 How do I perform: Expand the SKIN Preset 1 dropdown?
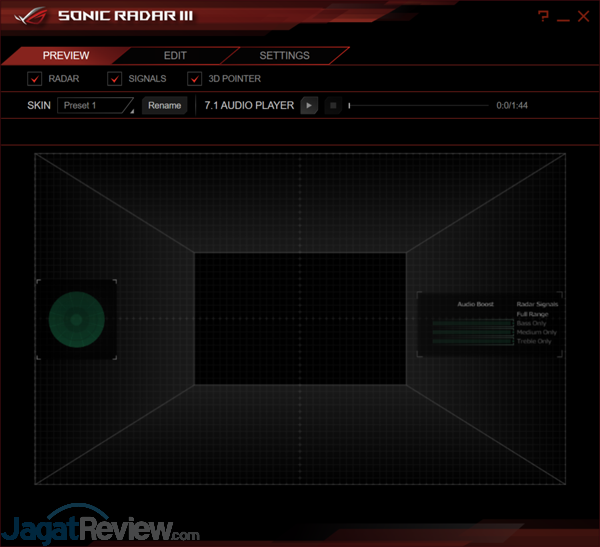pos(95,105)
